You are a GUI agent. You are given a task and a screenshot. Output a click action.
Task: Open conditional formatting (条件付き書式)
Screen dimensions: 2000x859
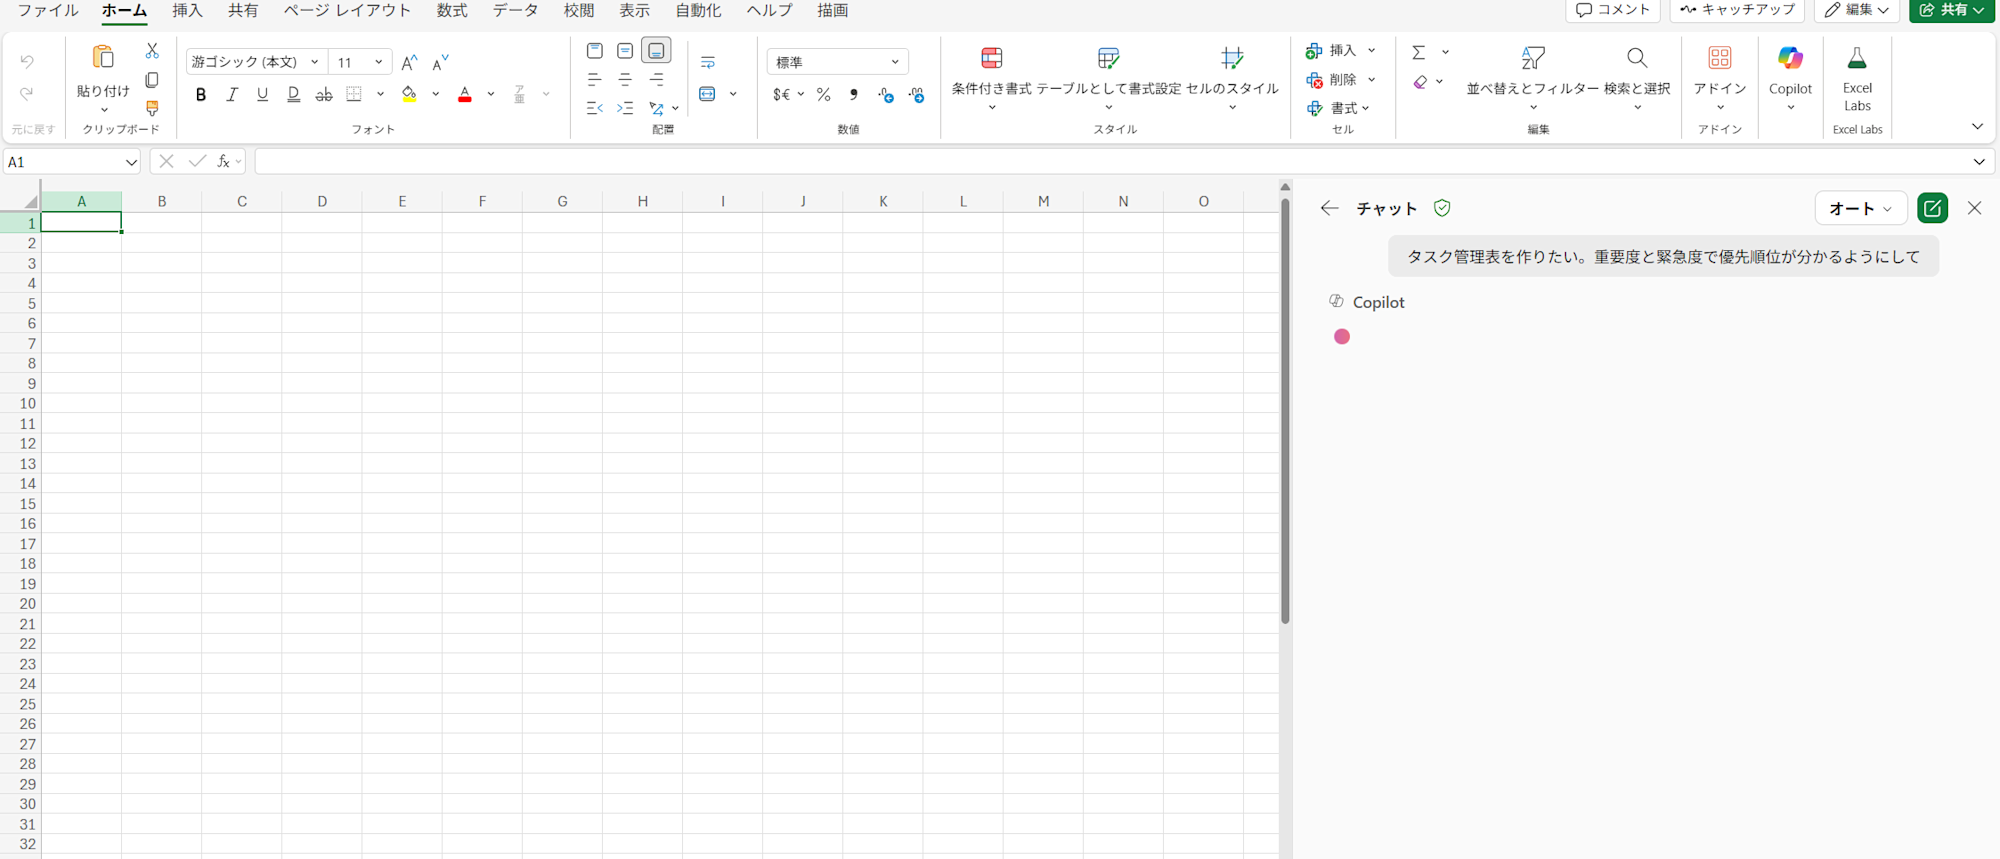point(990,72)
